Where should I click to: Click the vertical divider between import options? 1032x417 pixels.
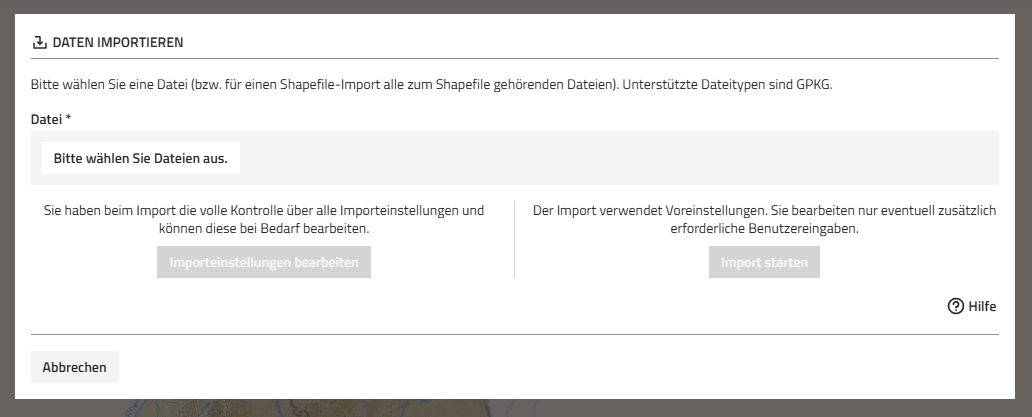(x=514, y=239)
